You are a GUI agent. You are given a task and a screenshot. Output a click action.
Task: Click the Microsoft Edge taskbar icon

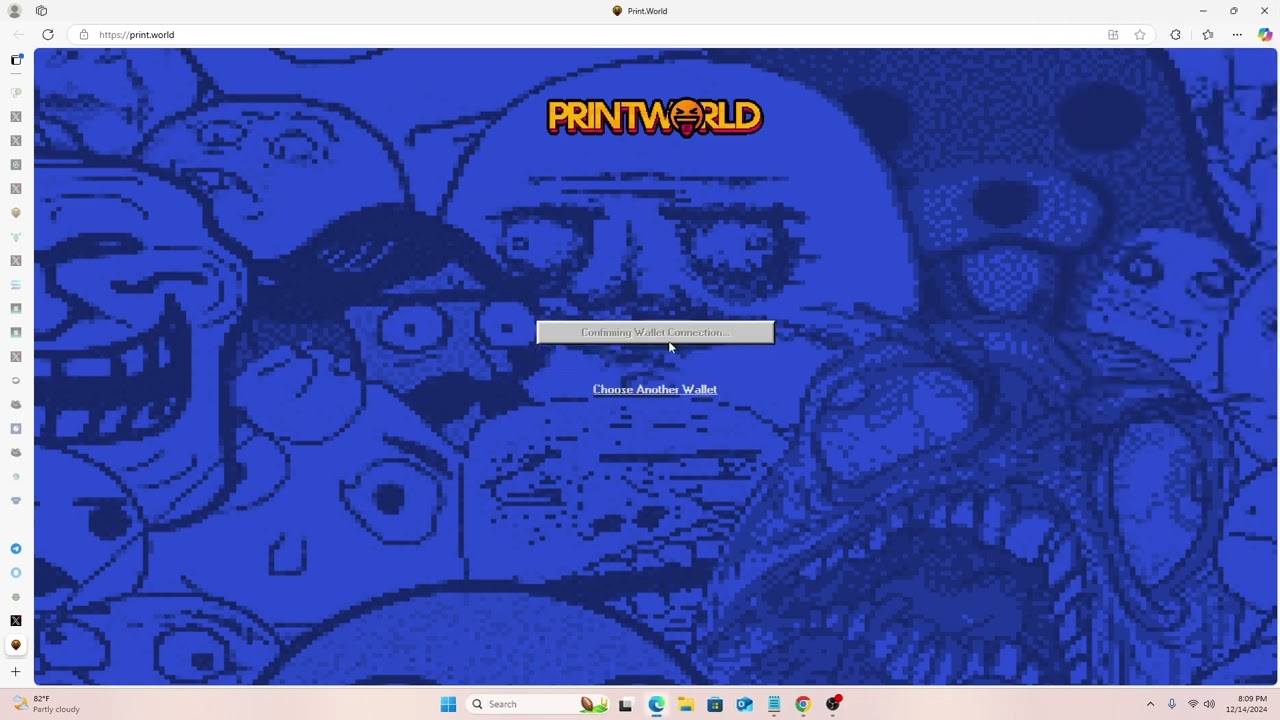coord(656,704)
